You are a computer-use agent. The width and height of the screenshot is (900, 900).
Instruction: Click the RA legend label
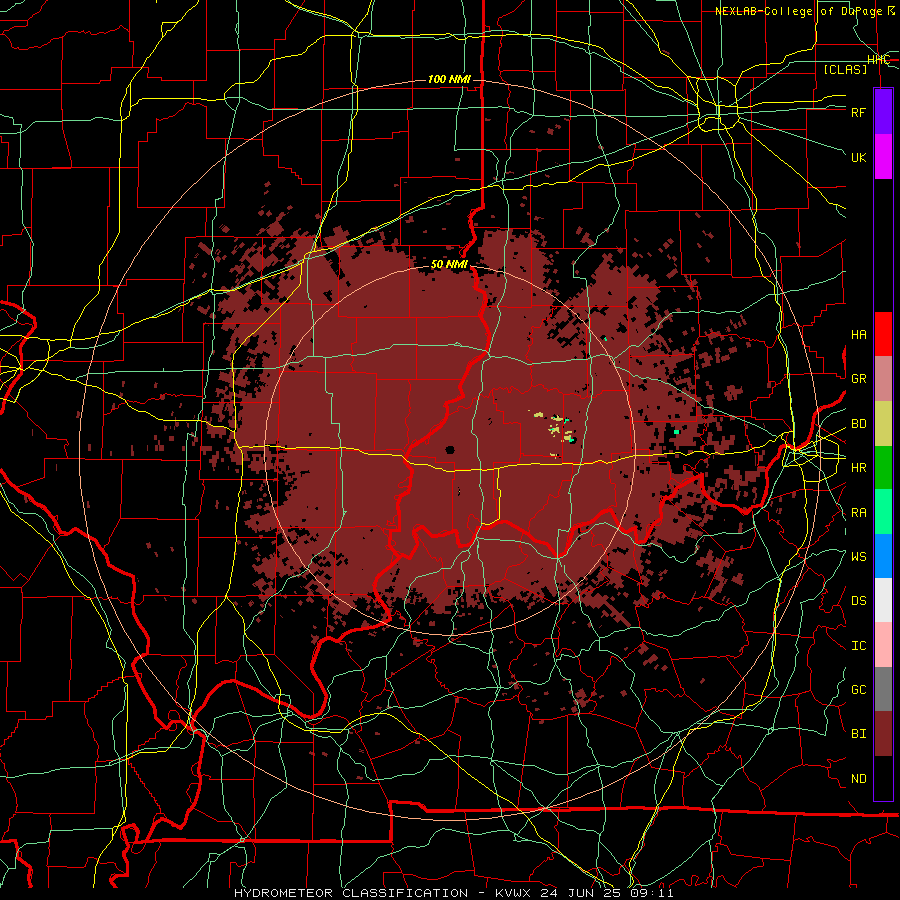(859, 513)
